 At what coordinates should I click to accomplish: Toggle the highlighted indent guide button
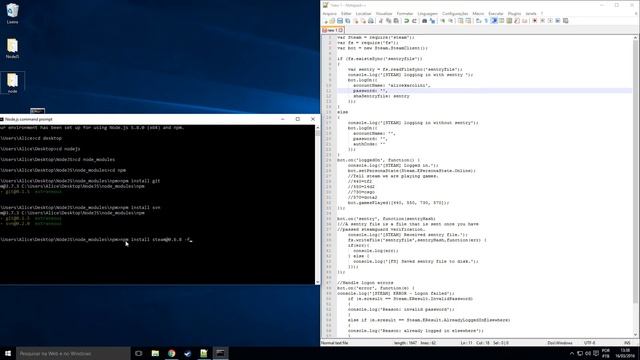tap(494, 20)
